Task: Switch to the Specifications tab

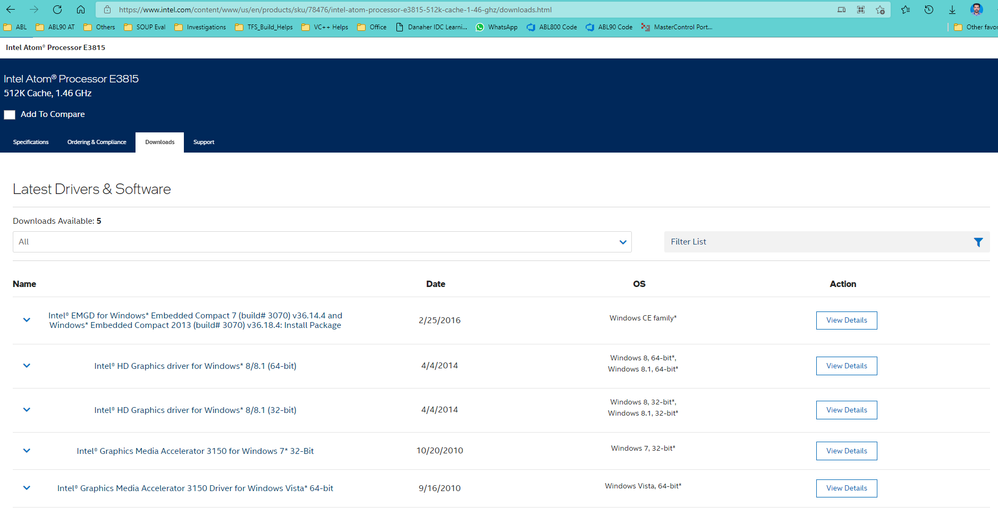Action: point(31,142)
